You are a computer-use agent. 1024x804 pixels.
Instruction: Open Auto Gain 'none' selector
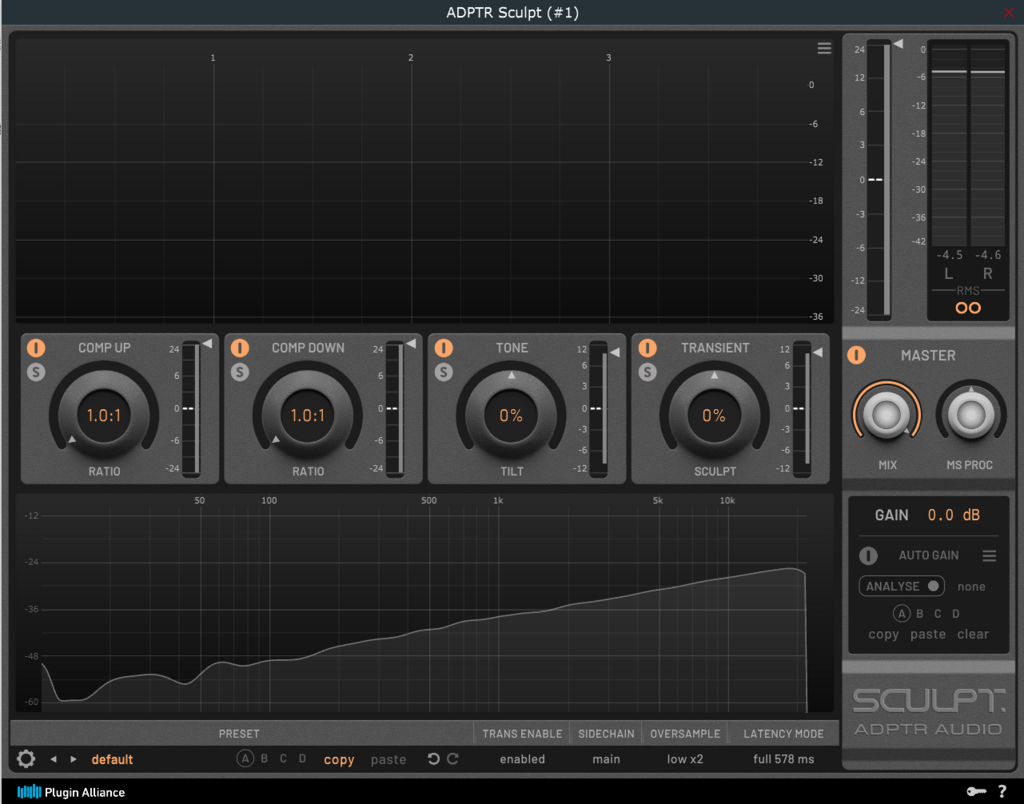[971, 587]
